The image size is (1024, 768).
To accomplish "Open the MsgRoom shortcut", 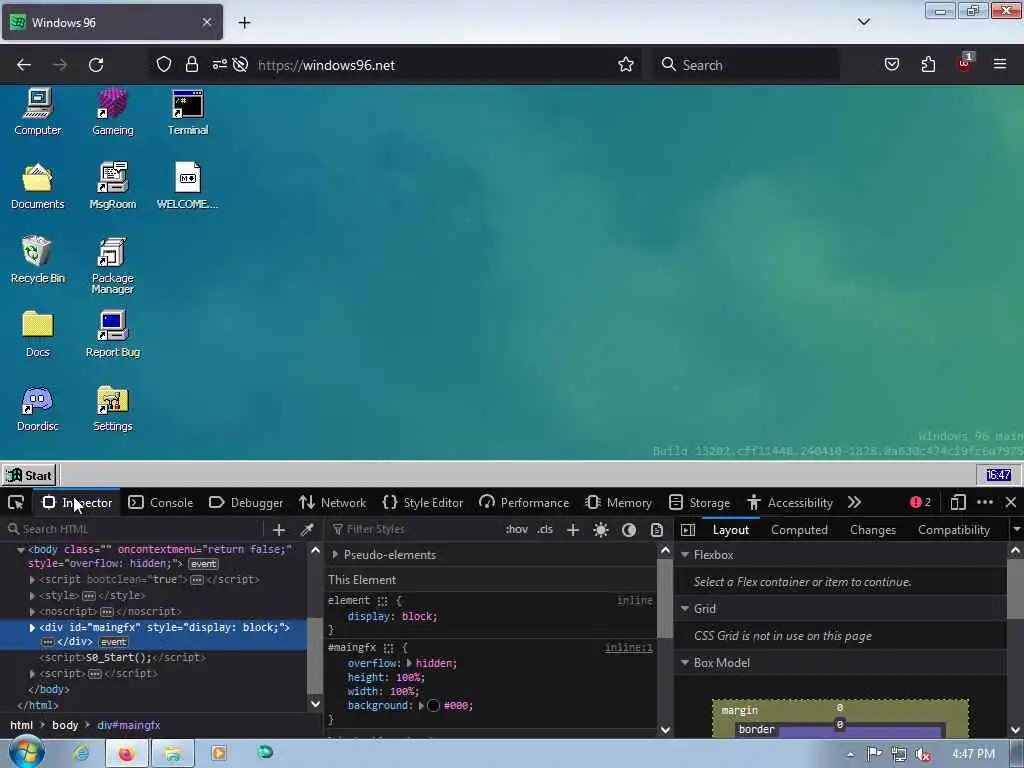I will tap(112, 185).
